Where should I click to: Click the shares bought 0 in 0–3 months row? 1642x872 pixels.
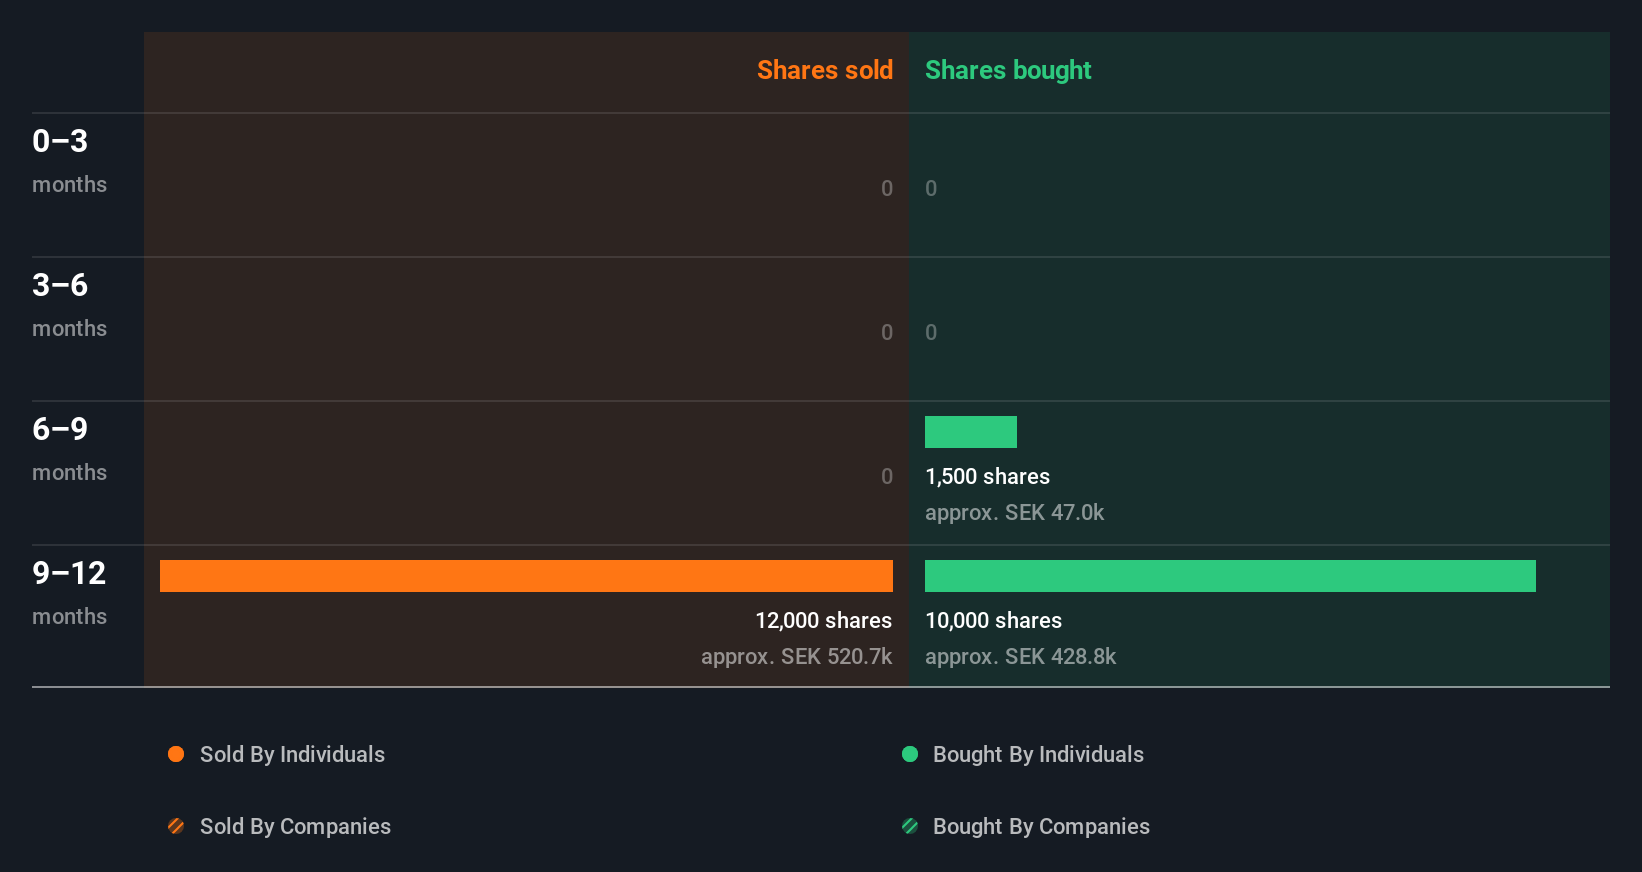coord(931,188)
